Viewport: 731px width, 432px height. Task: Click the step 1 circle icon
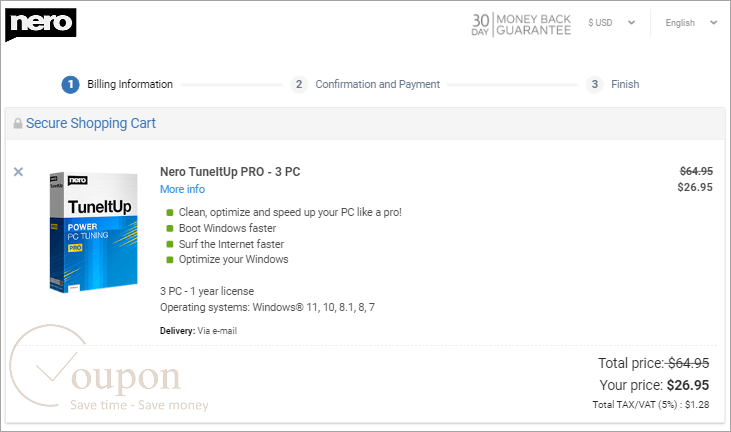[x=70, y=84]
